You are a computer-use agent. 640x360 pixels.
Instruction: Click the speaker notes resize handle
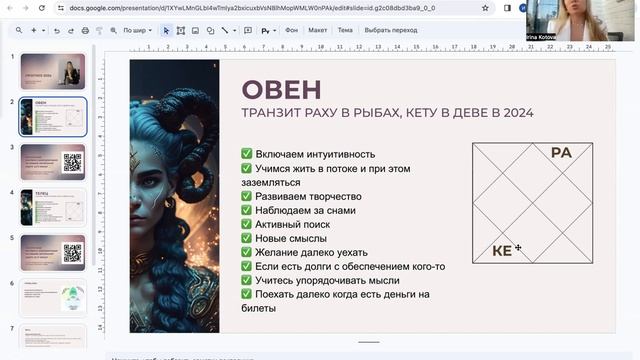pos(369,342)
